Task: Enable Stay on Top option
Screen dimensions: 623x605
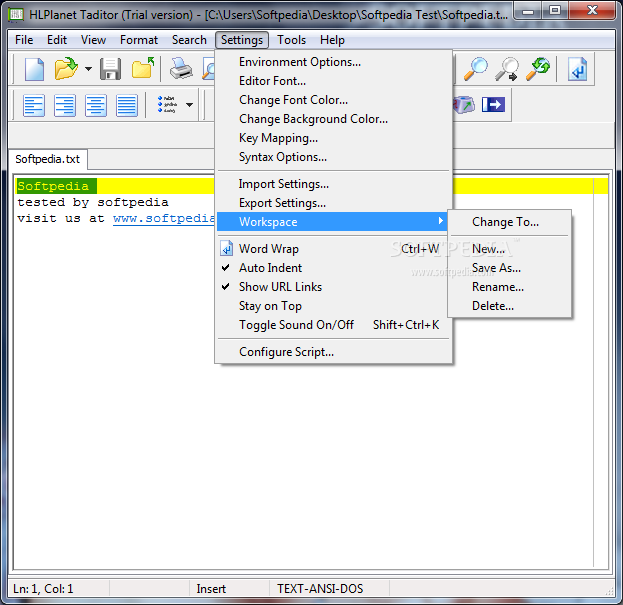Action: 333,306
